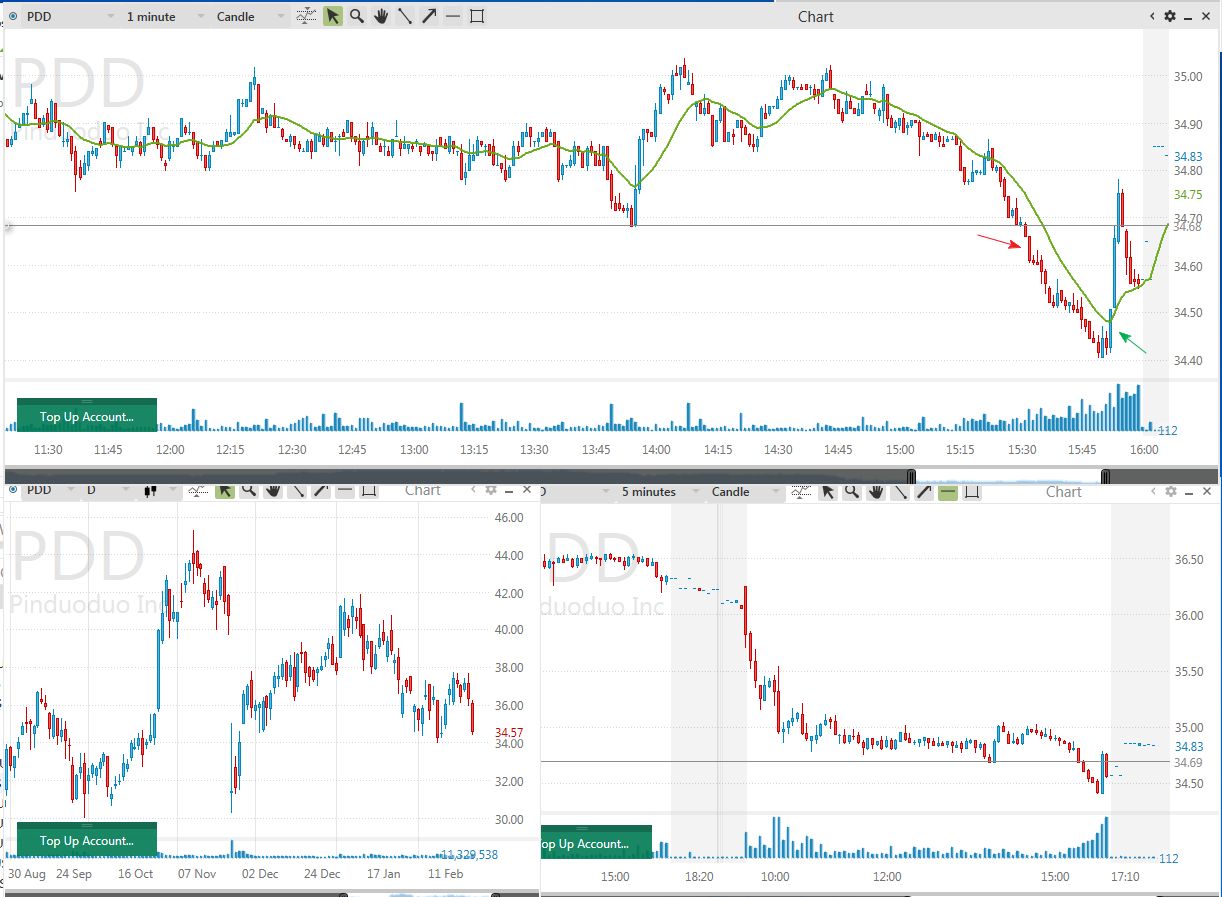Select the arrow tool in daily chart
The image size is (1222, 897).
321,490
